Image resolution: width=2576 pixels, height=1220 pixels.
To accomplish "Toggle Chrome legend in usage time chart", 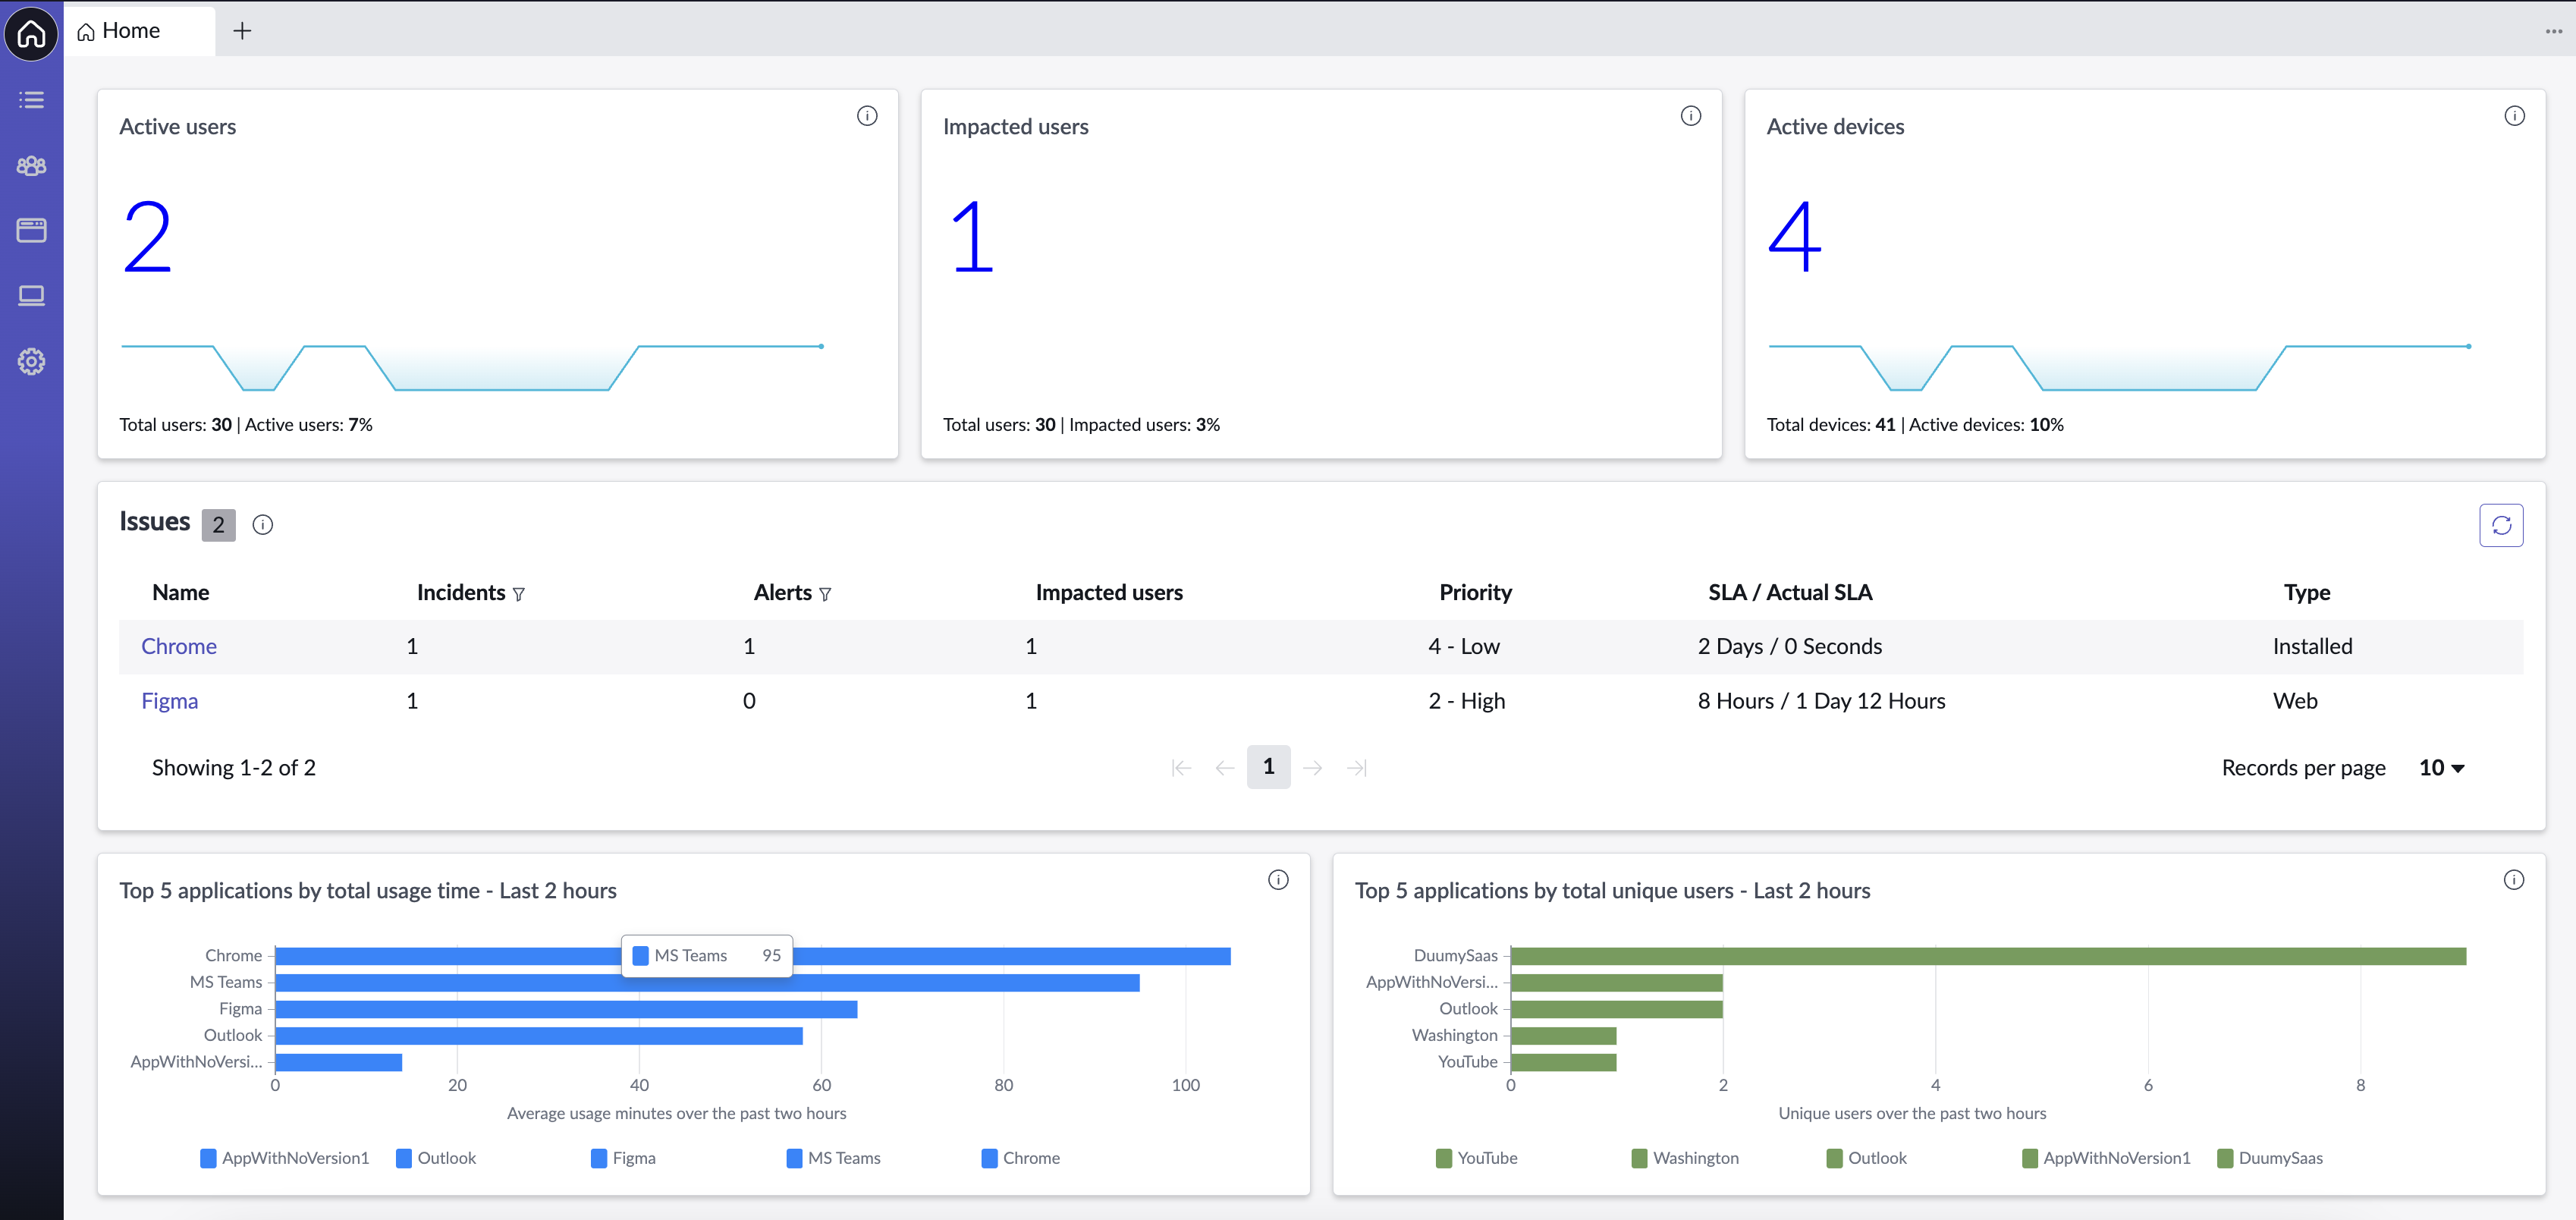I will (1020, 1158).
